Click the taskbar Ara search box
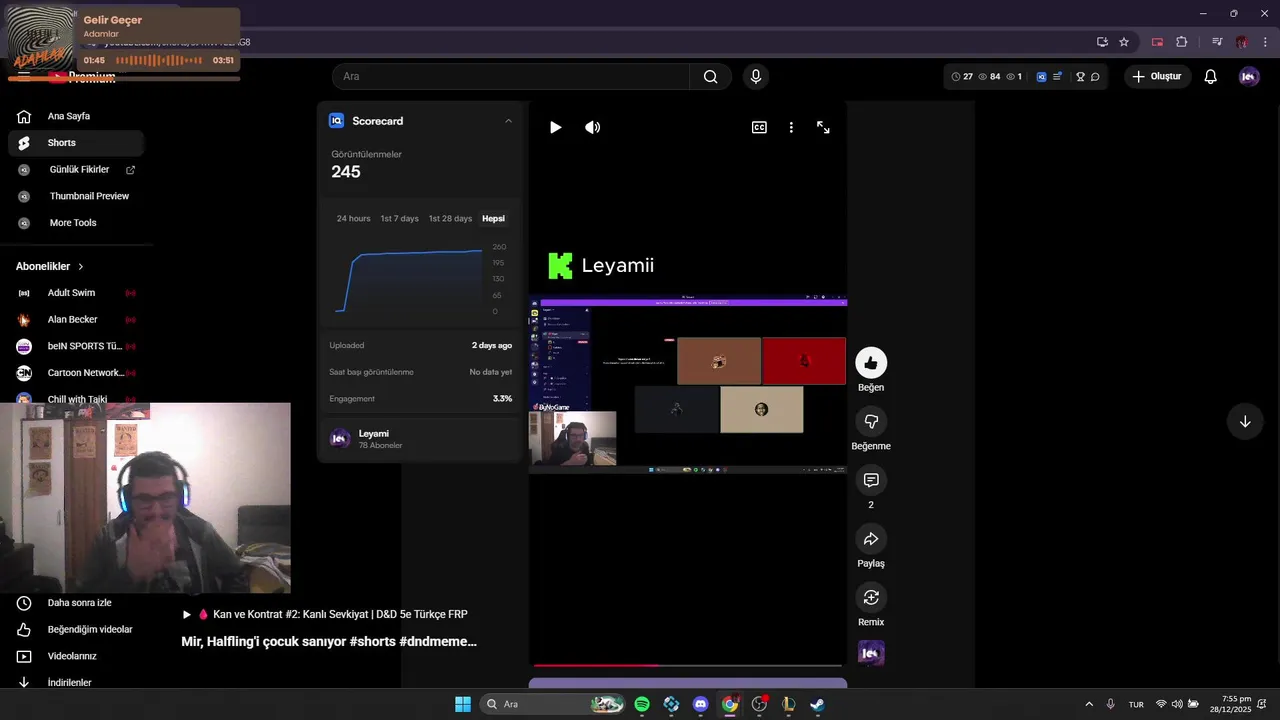 click(552, 704)
